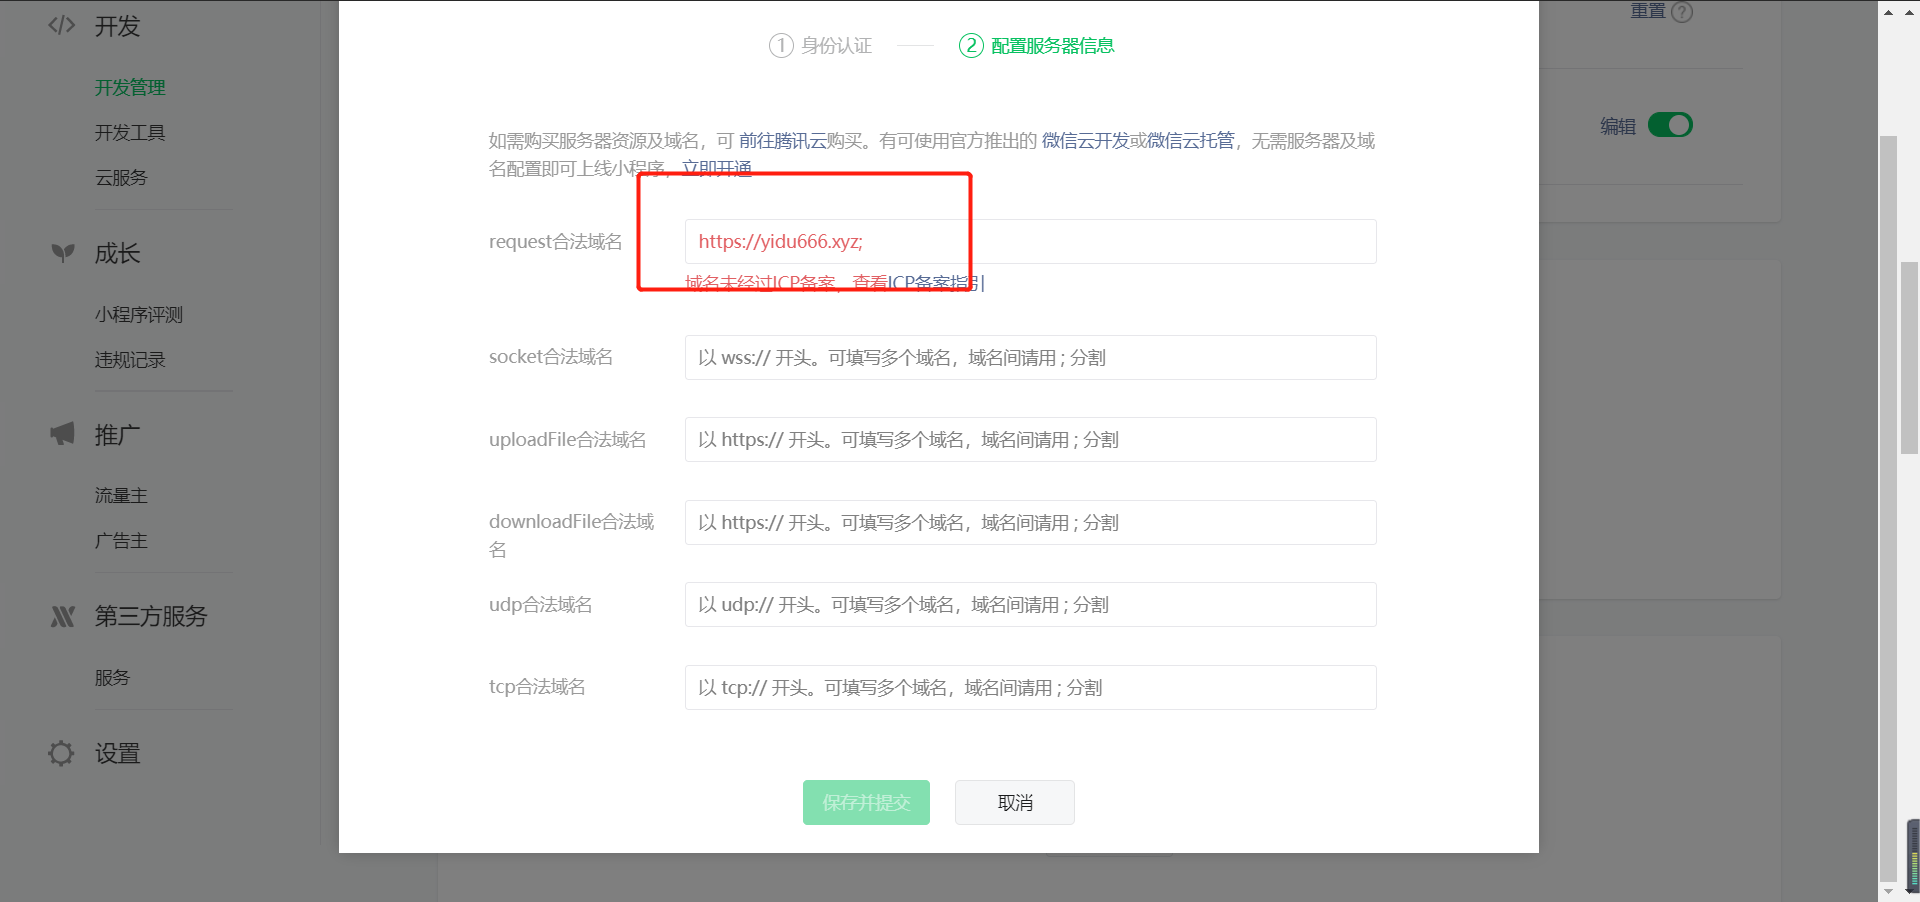Click the 保存并提交 button
Image resolution: width=1920 pixels, height=902 pixels.
866,803
